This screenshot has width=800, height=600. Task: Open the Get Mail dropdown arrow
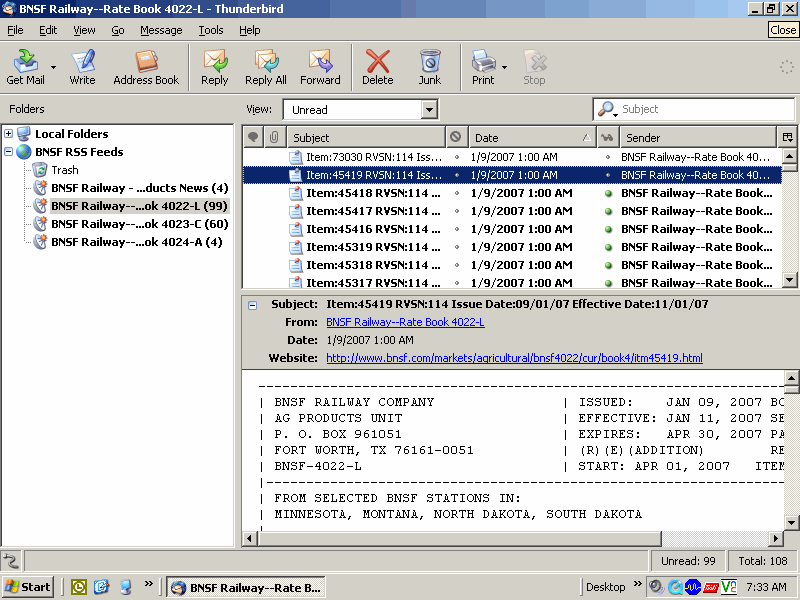53,67
